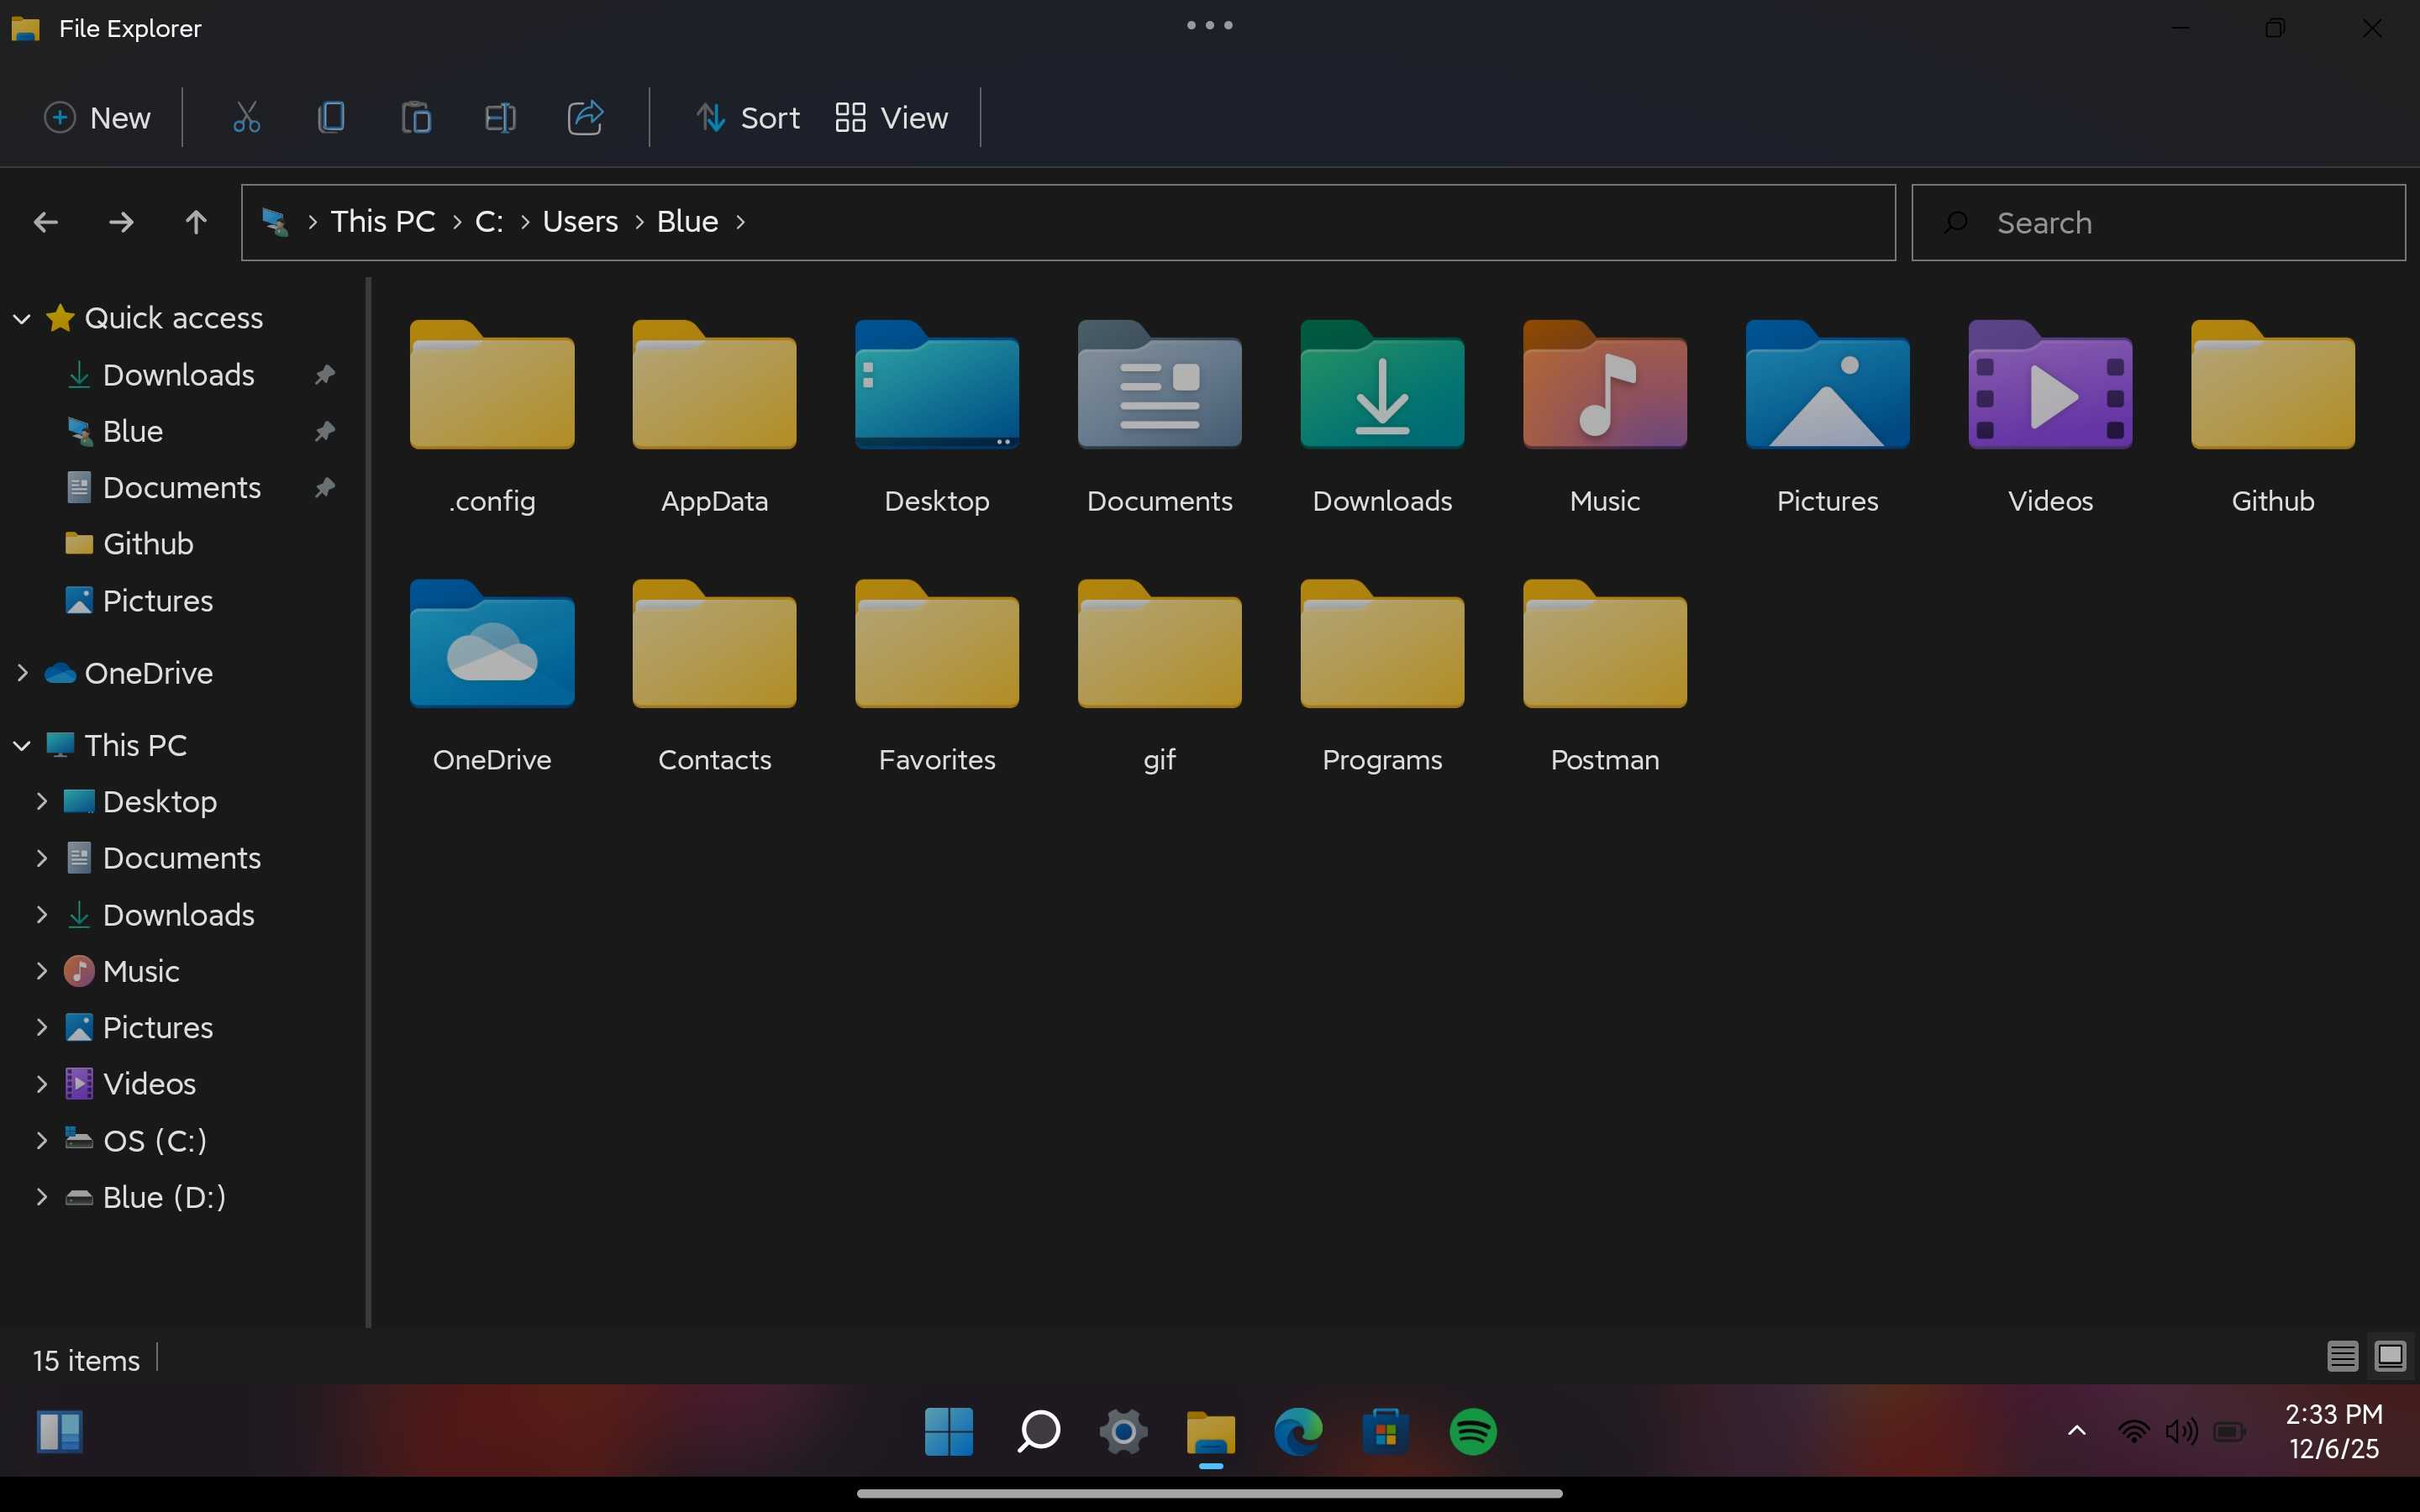Click the Paste clipboard icon
Screen dimensions: 2420x1512
pos(416,118)
